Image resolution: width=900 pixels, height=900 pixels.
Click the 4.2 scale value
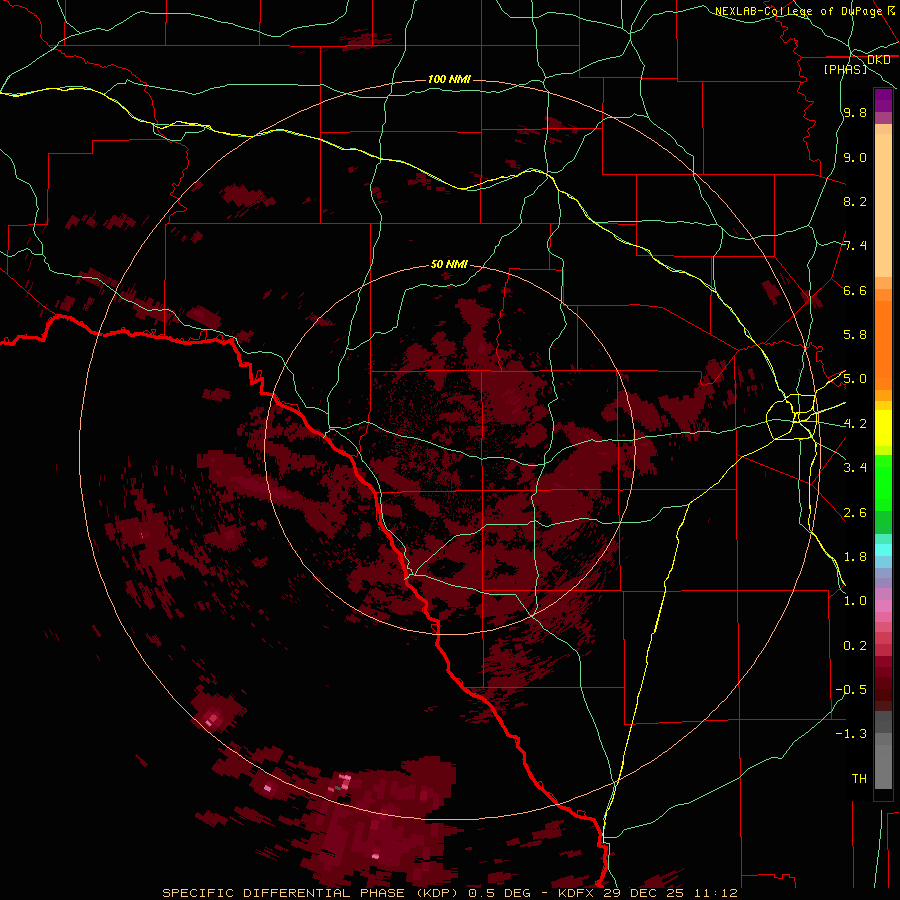[855, 424]
